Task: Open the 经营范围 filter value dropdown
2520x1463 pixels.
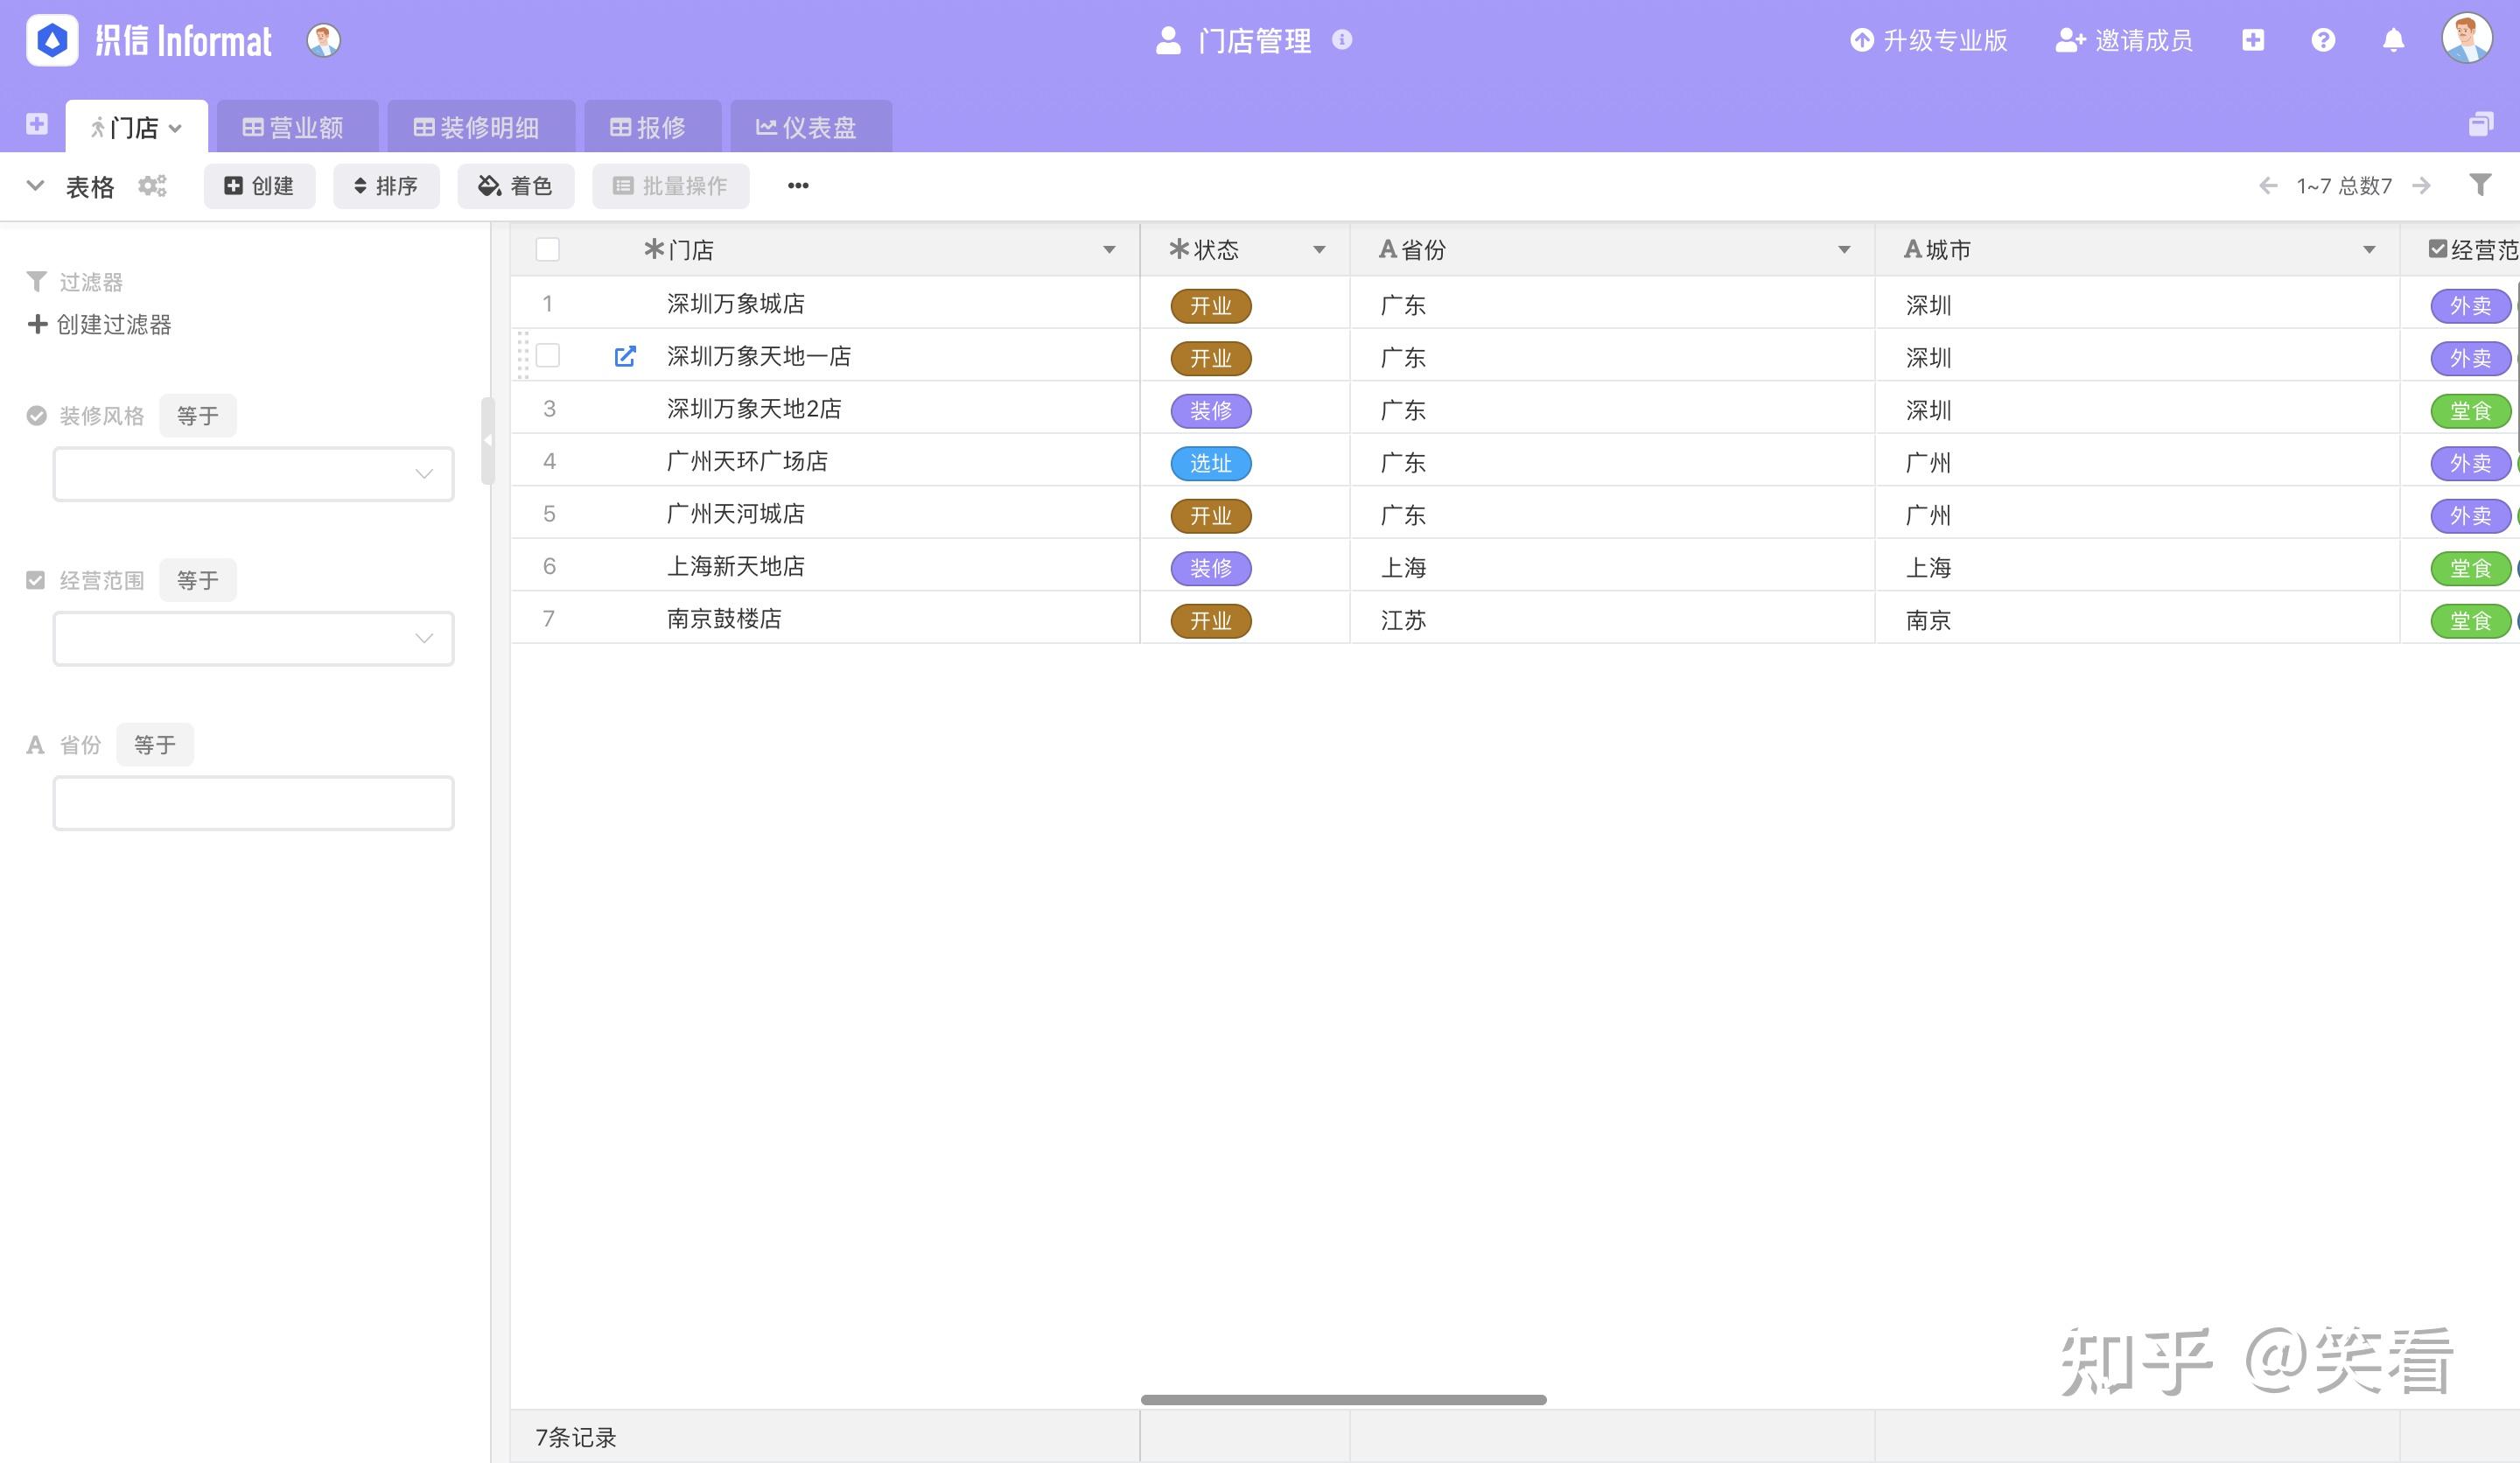Action: point(253,639)
